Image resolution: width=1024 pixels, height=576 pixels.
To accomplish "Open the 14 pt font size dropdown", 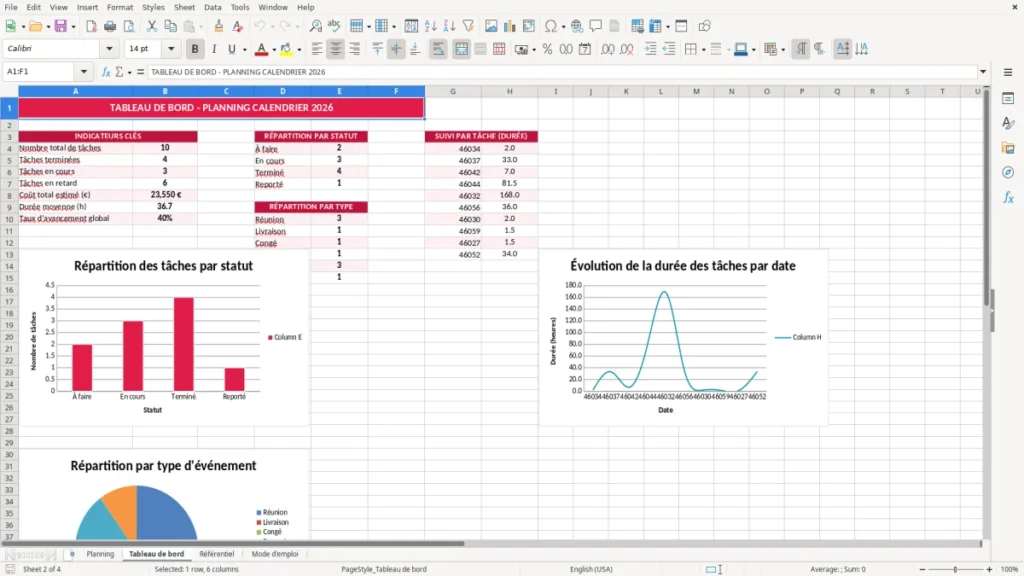I will pos(171,49).
